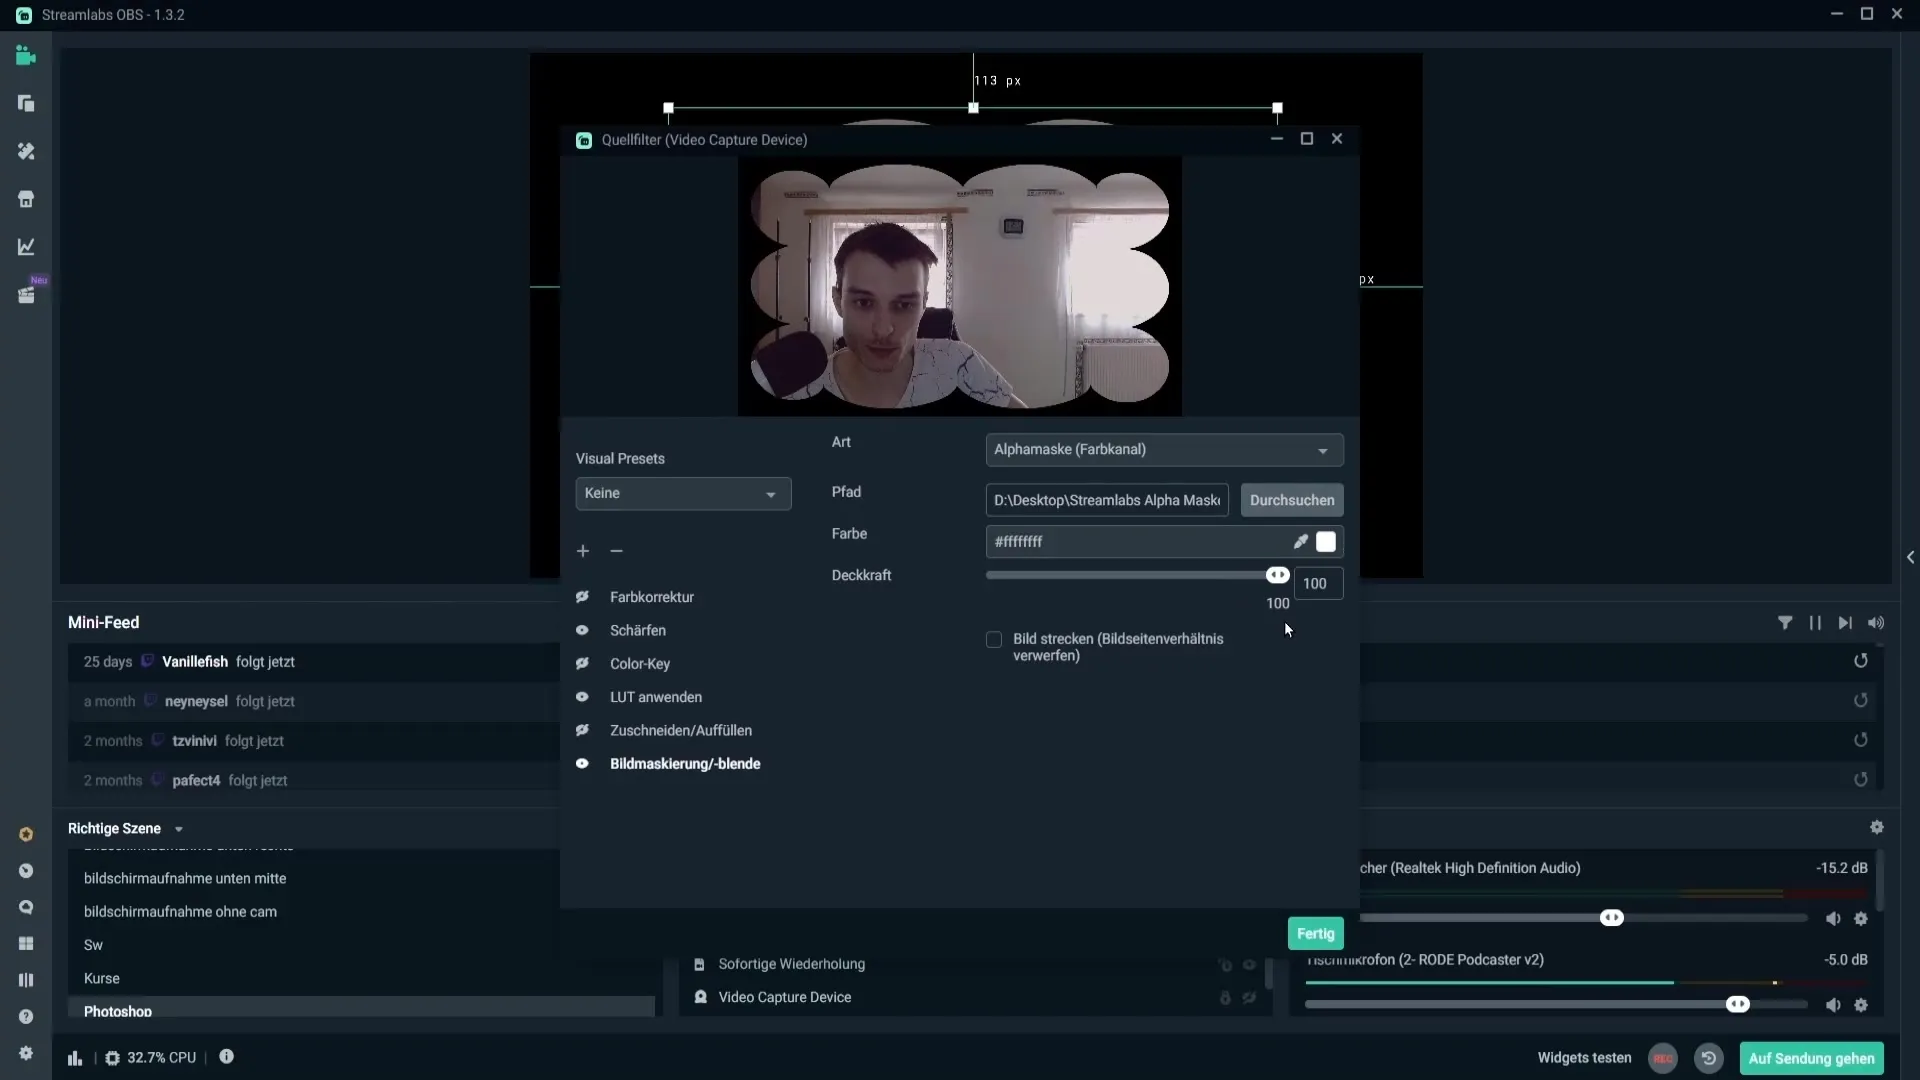Screen dimensions: 1920x1080
Task: Expand the Richtige Szene collection dropdown
Action: (x=179, y=829)
